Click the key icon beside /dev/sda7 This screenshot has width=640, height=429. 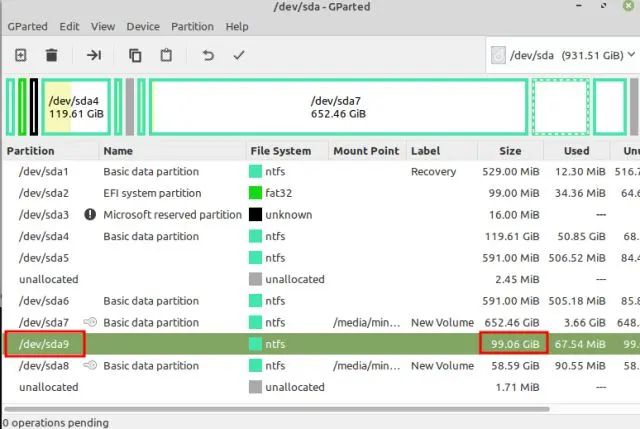[x=91, y=323]
